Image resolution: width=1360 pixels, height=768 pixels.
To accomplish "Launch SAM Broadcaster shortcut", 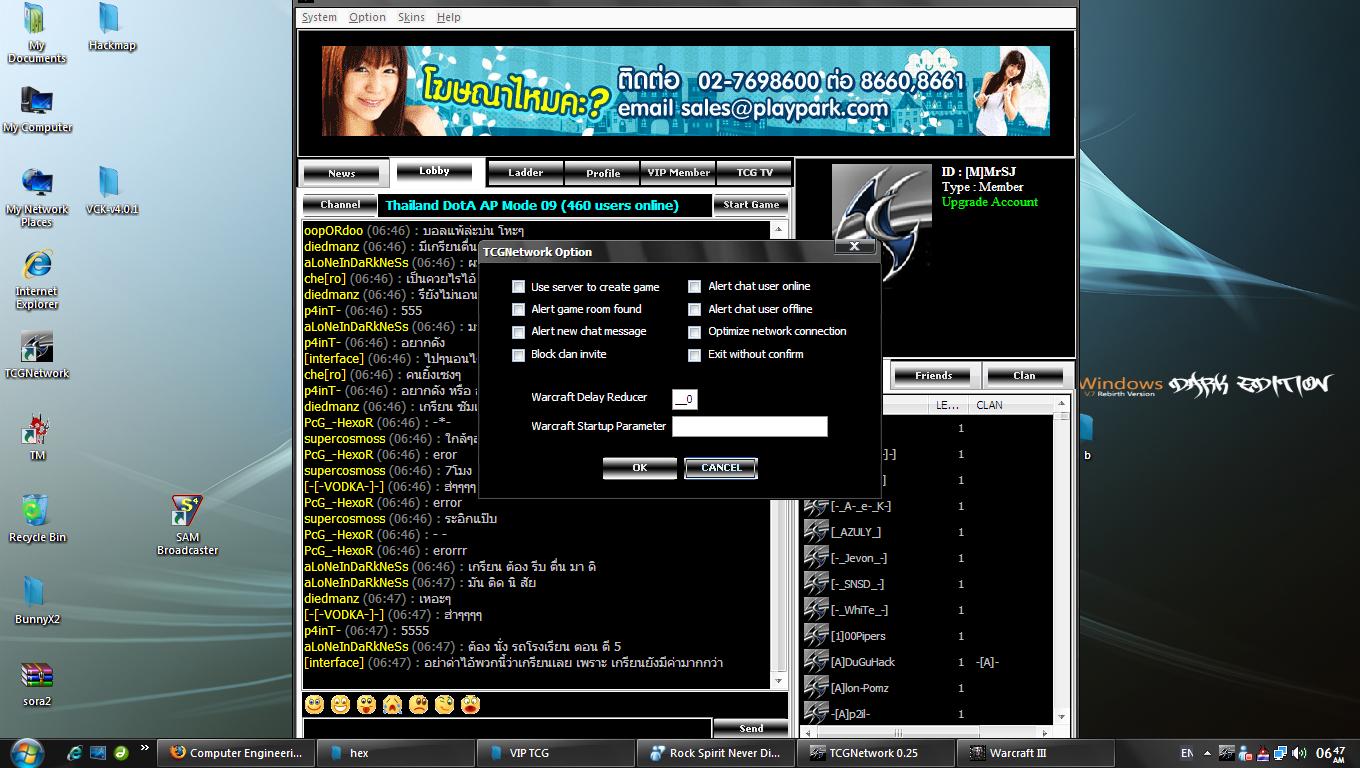I will (187, 525).
